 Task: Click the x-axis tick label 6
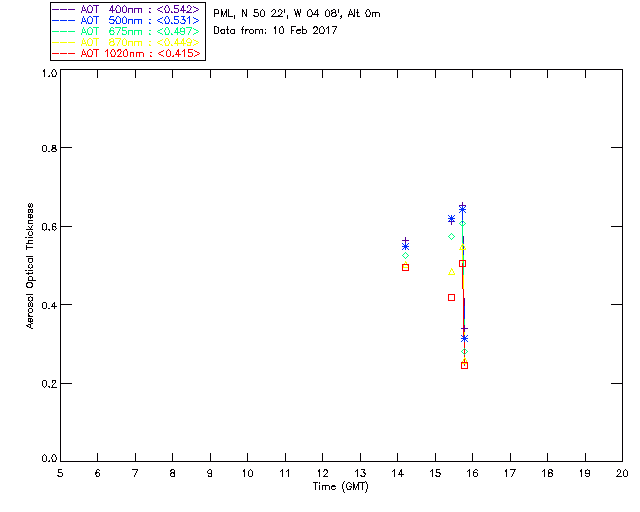pos(98,473)
